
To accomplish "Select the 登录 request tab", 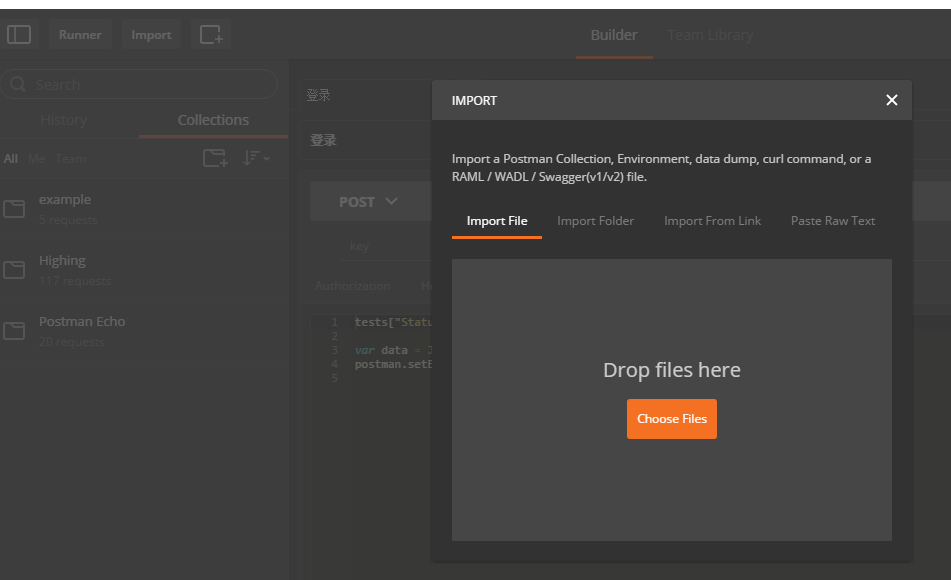I will (318, 95).
